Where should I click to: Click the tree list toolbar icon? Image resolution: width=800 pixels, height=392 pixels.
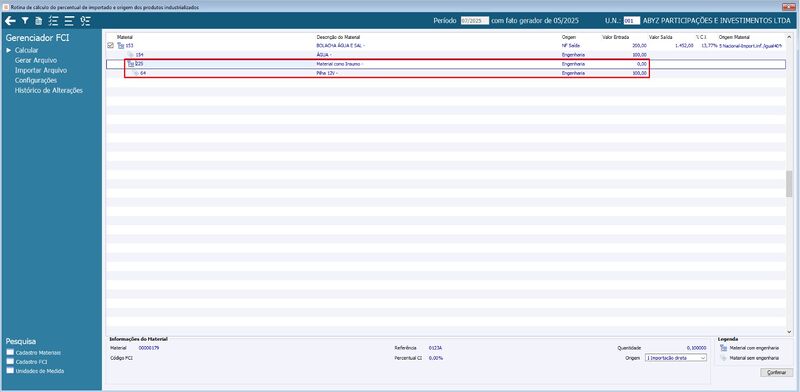click(85, 21)
